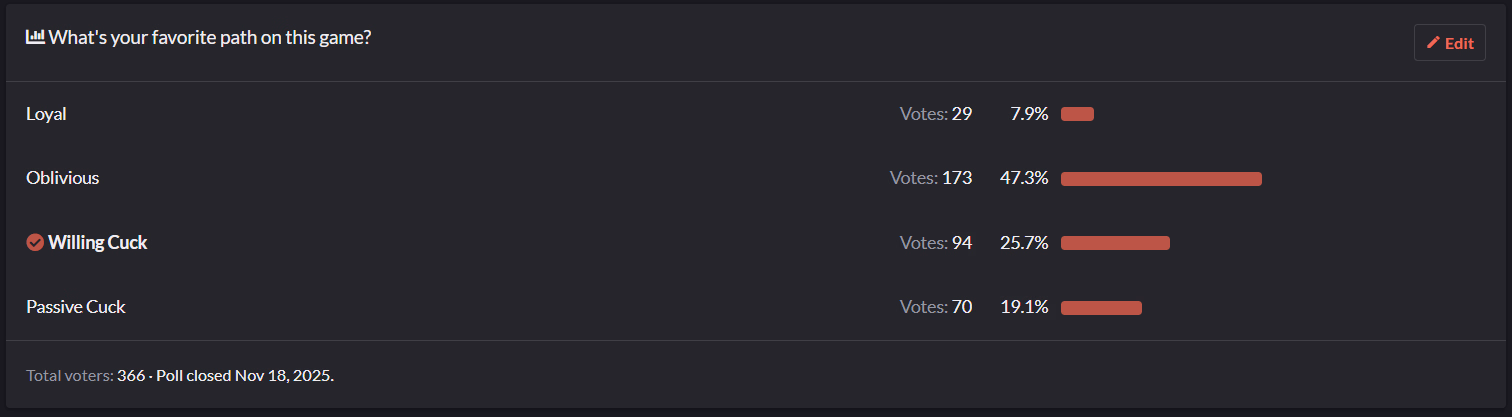Image resolution: width=1512 pixels, height=417 pixels.
Task: Click the Loyal 7.9% result bar
Action: (x=1077, y=114)
